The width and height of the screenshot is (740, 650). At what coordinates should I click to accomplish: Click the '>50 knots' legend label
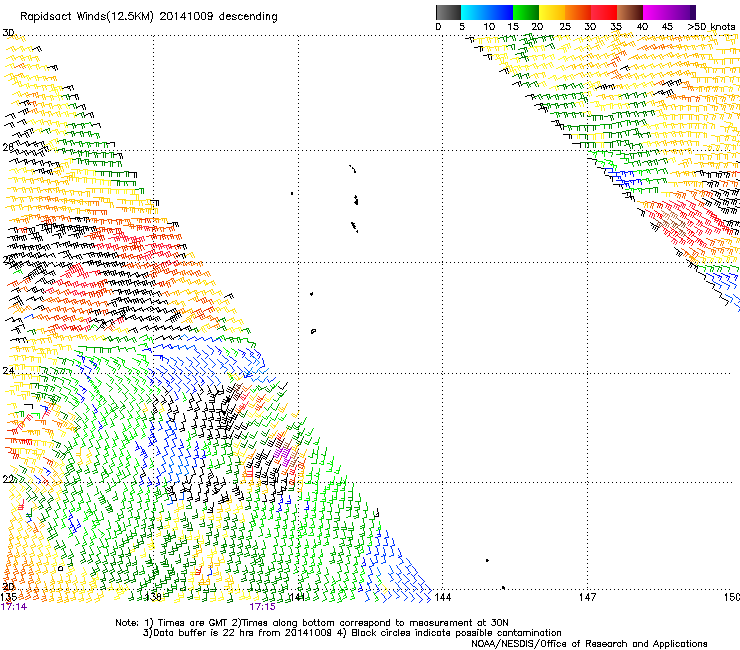point(711,27)
